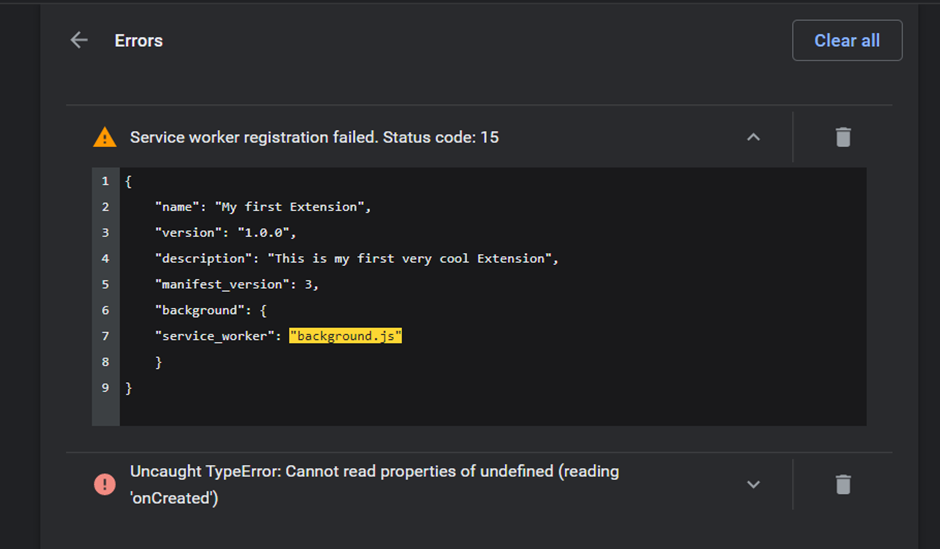Click line number 9 in the gutter
The height and width of the screenshot is (549, 940).
[x=106, y=388]
